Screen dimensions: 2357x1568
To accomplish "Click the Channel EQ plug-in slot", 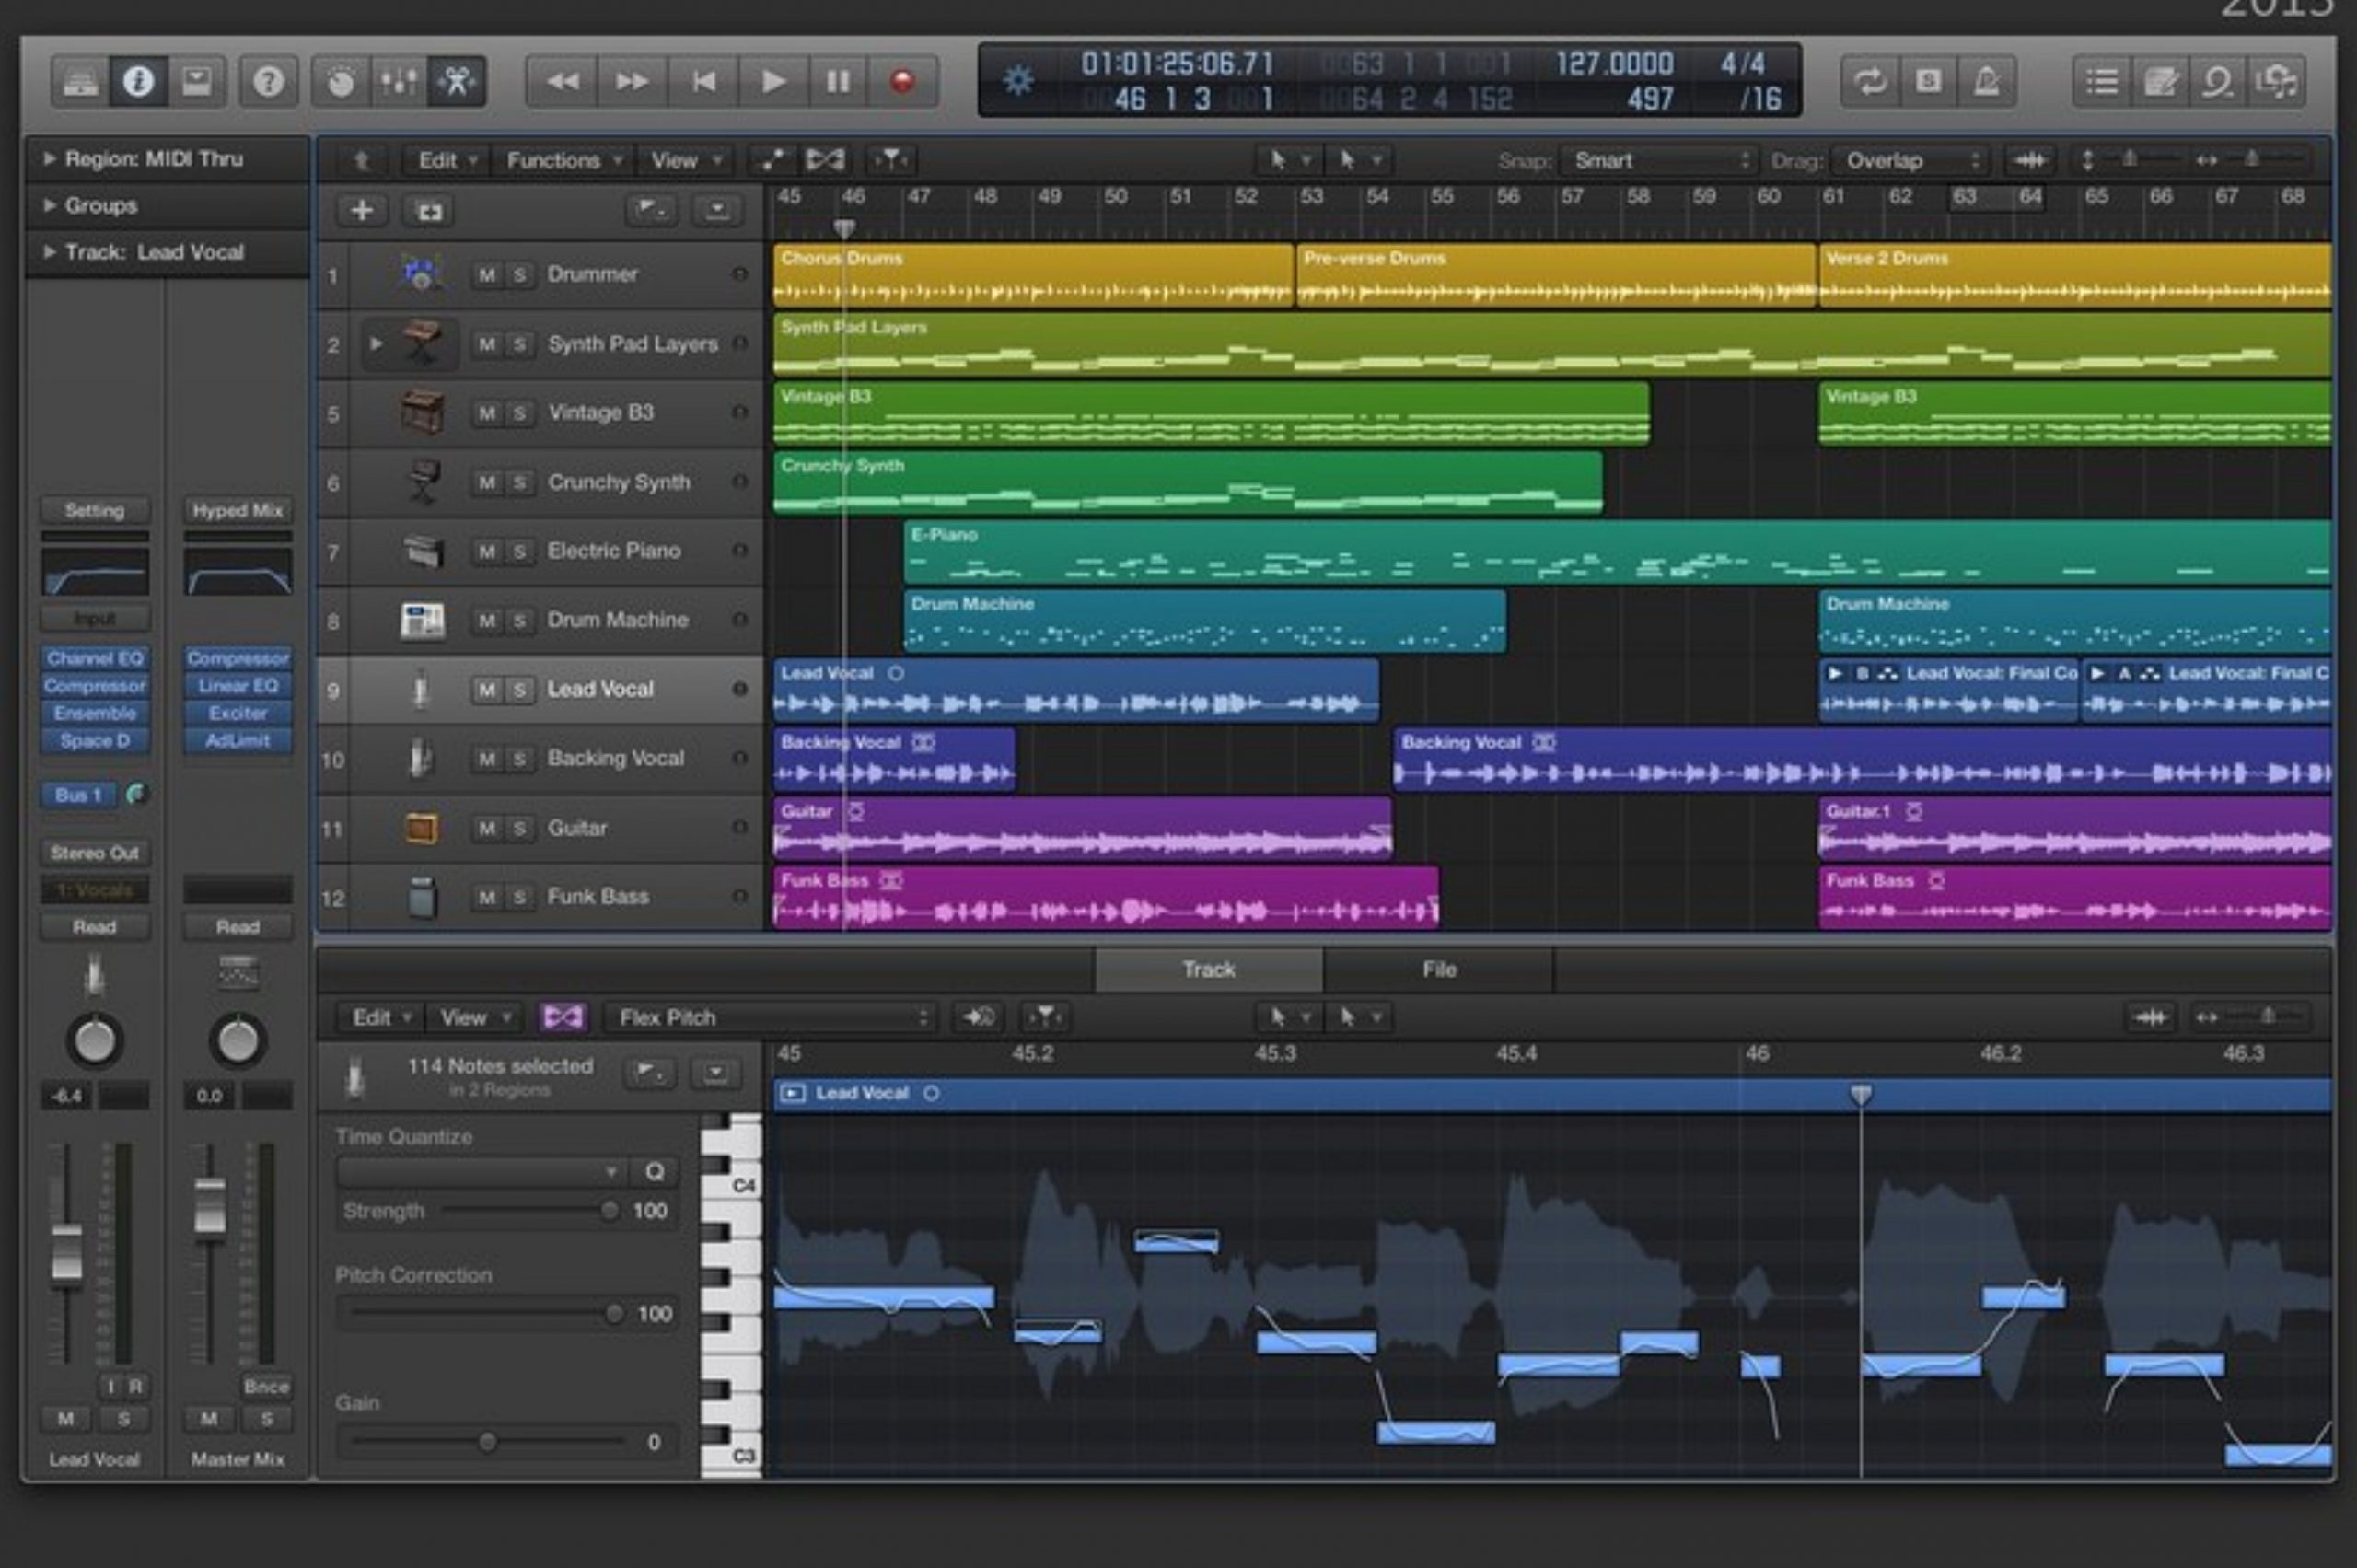I will [95, 658].
